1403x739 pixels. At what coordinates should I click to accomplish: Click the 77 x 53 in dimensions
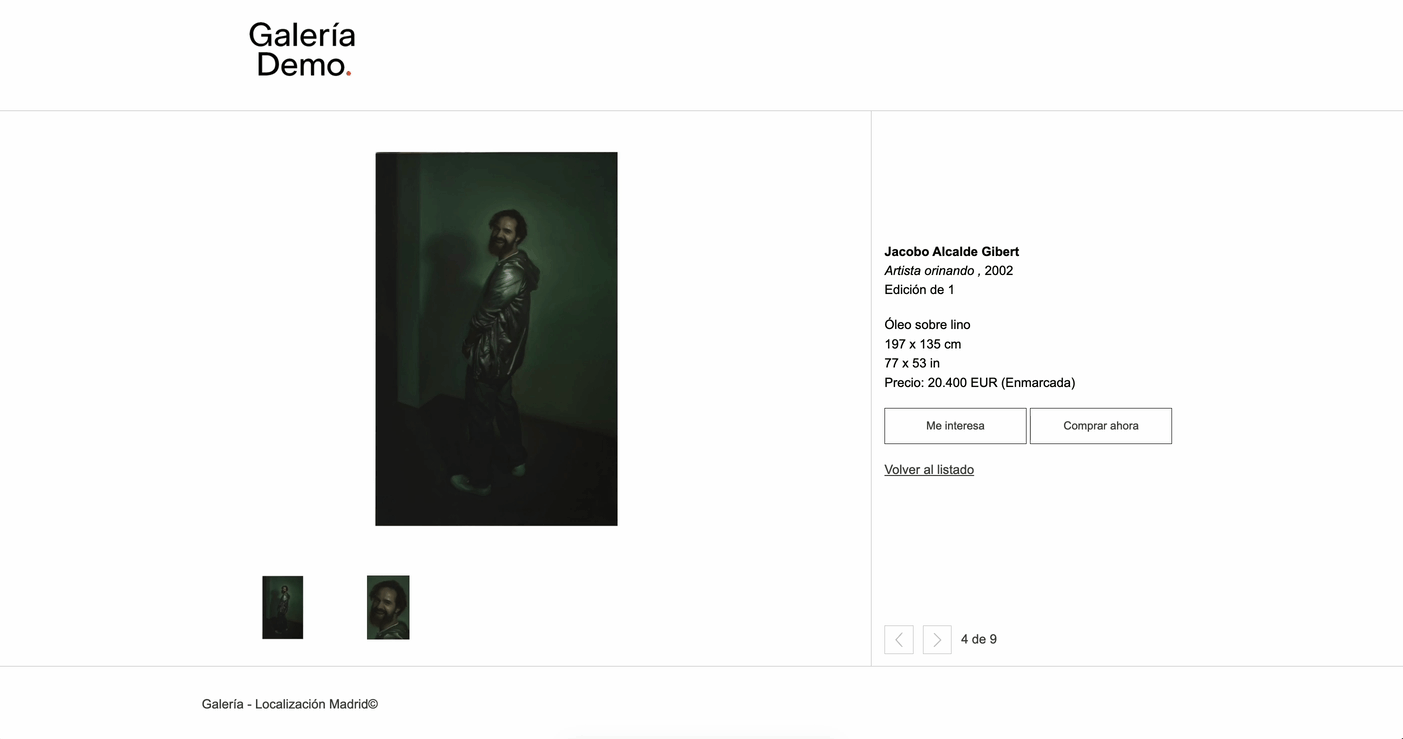coord(912,363)
